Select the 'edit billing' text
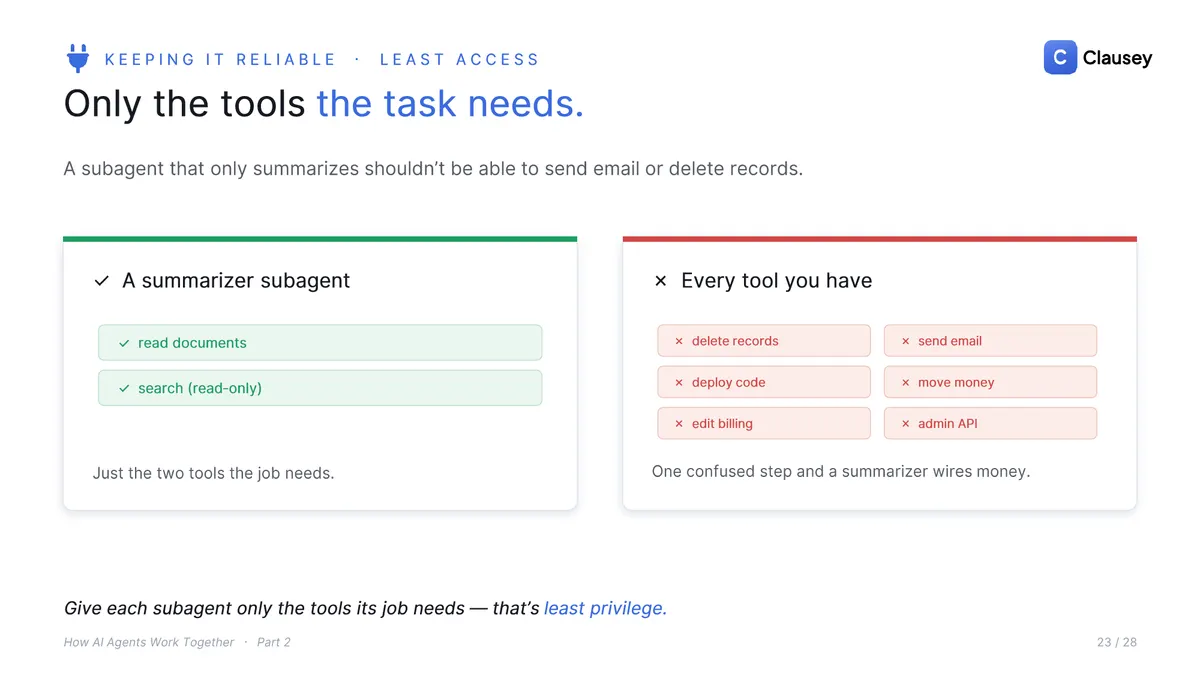Screen dimensions: 1200x675 pyautogui.click(x=722, y=424)
